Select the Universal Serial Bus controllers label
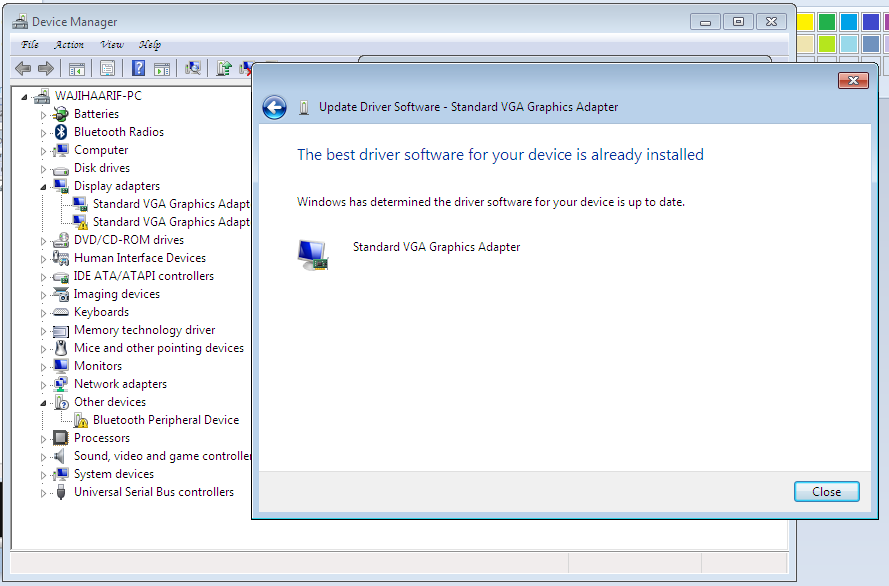The height and width of the screenshot is (586, 889). (154, 492)
